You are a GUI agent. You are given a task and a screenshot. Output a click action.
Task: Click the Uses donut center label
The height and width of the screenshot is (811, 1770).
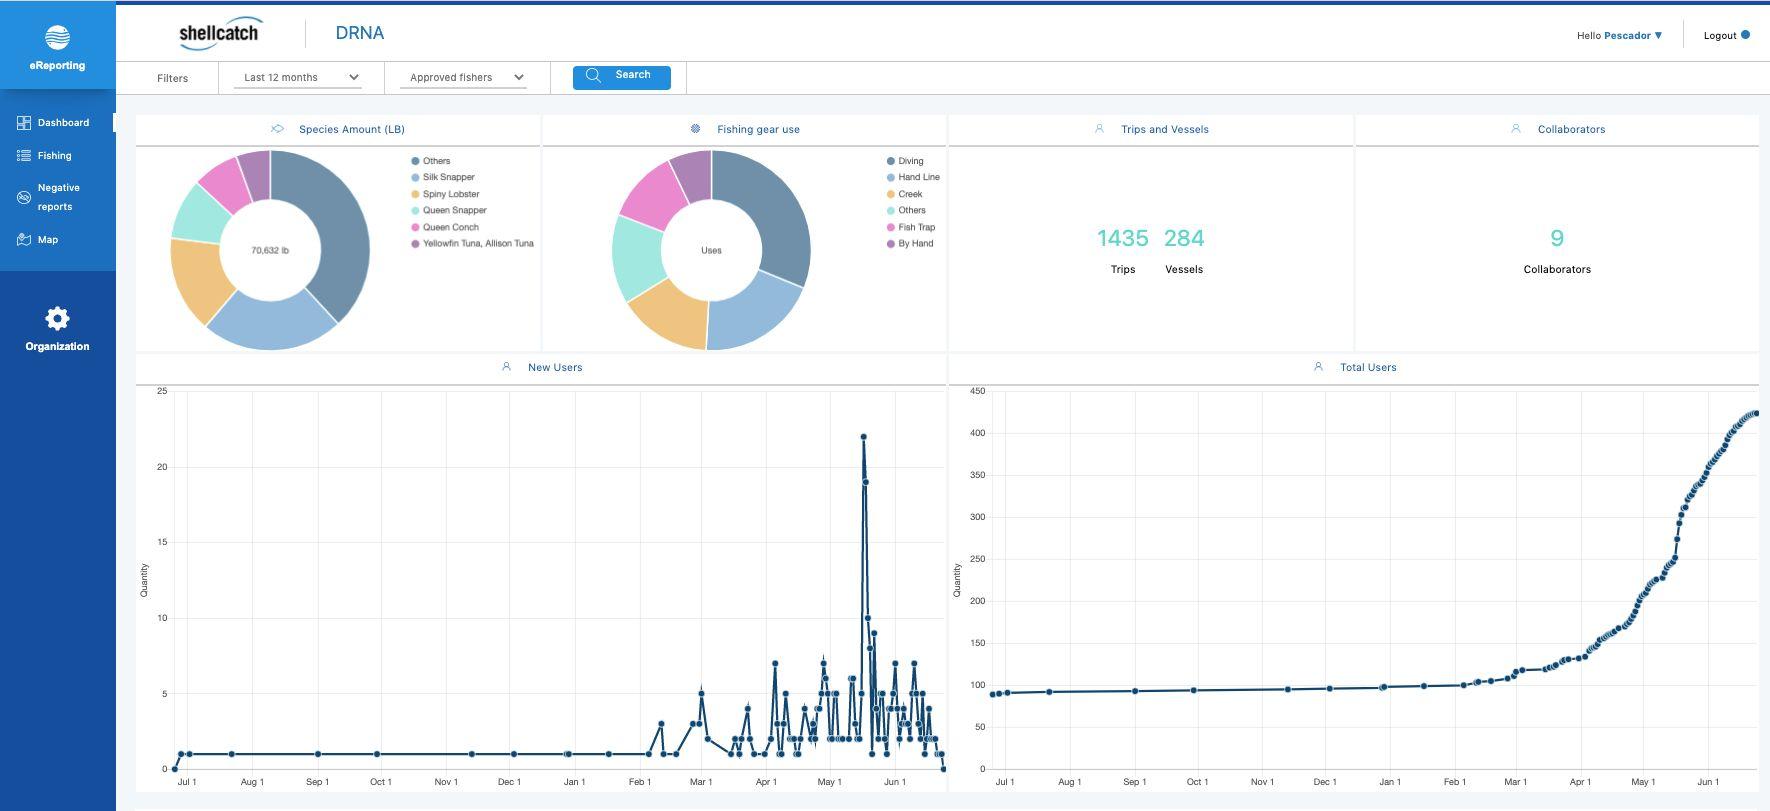click(711, 250)
